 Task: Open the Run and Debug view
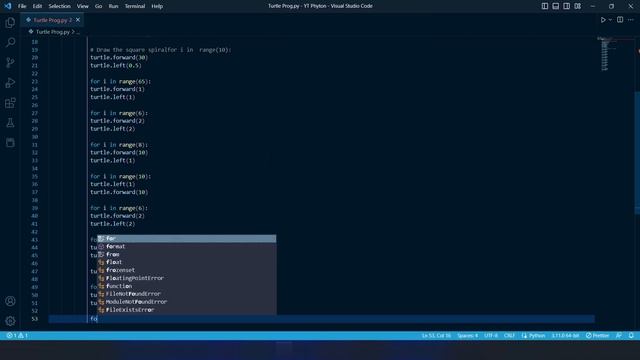coord(10,82)
